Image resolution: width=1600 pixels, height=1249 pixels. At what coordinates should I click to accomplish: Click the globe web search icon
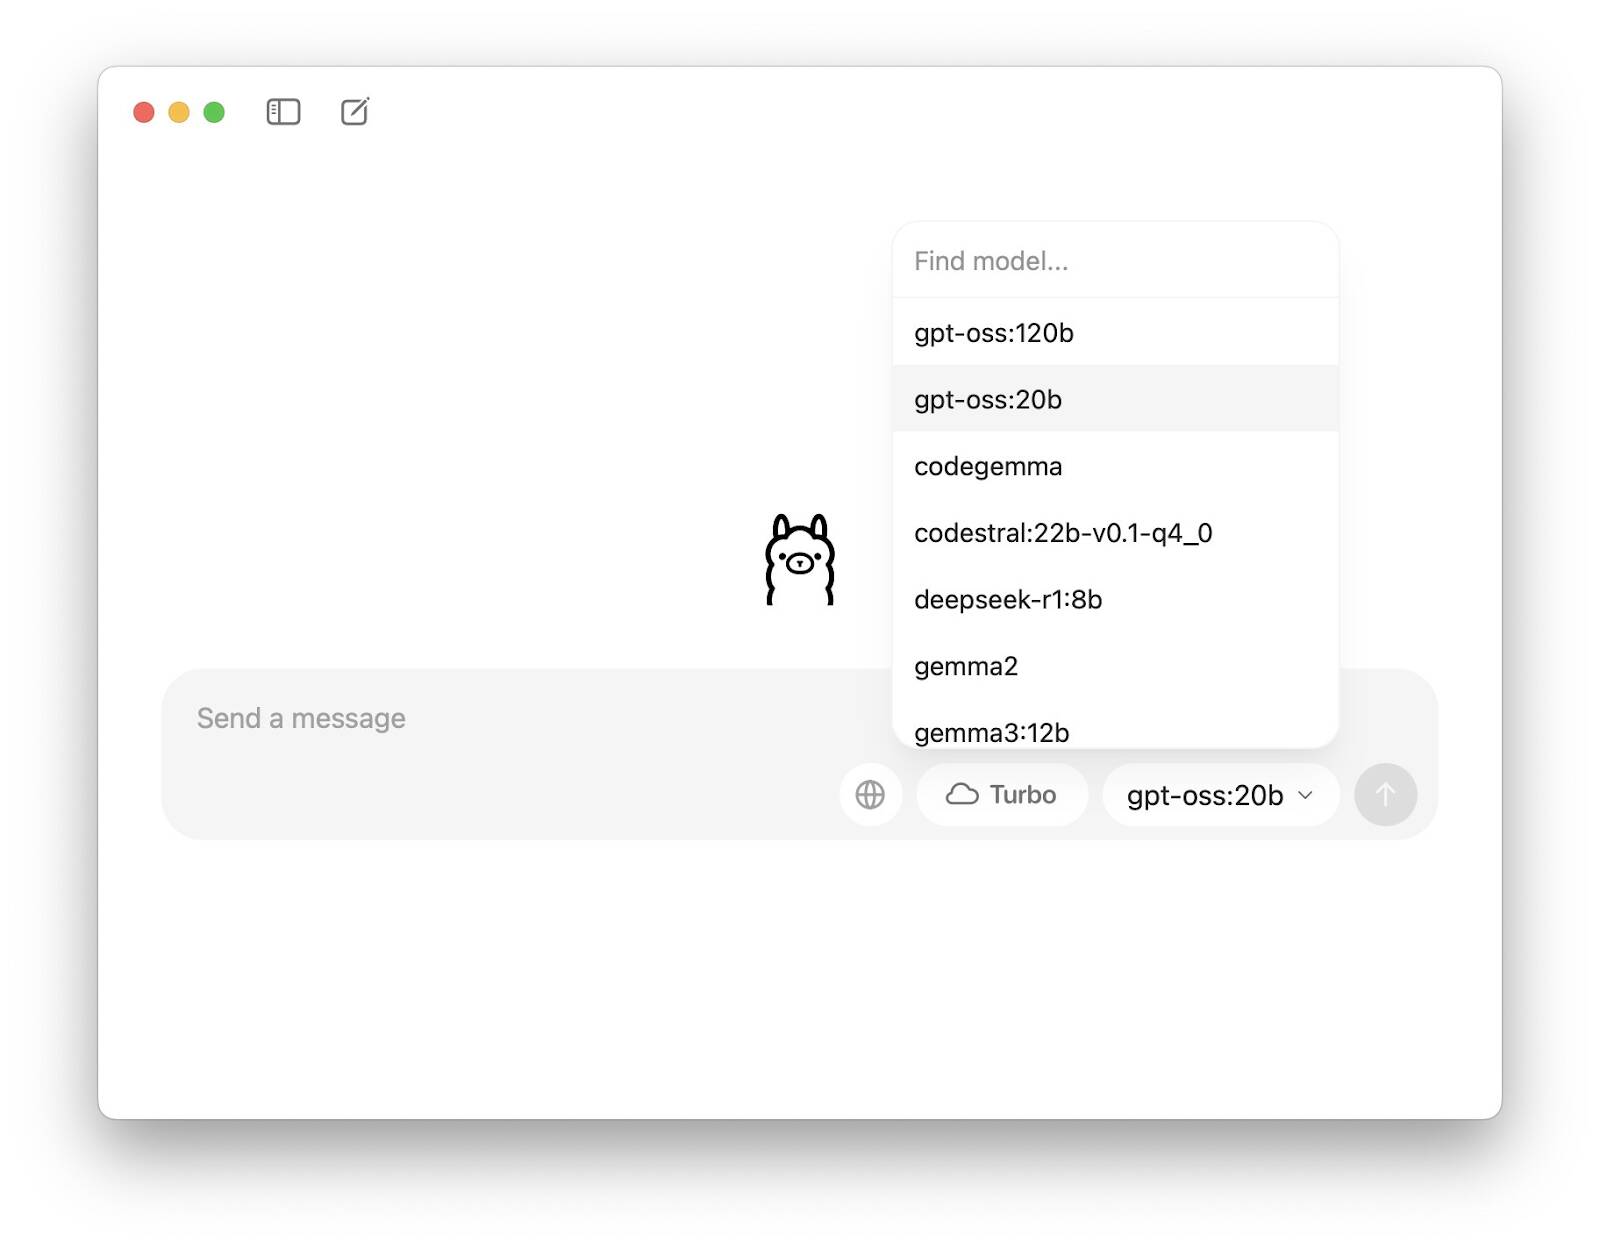click(870, 795)
